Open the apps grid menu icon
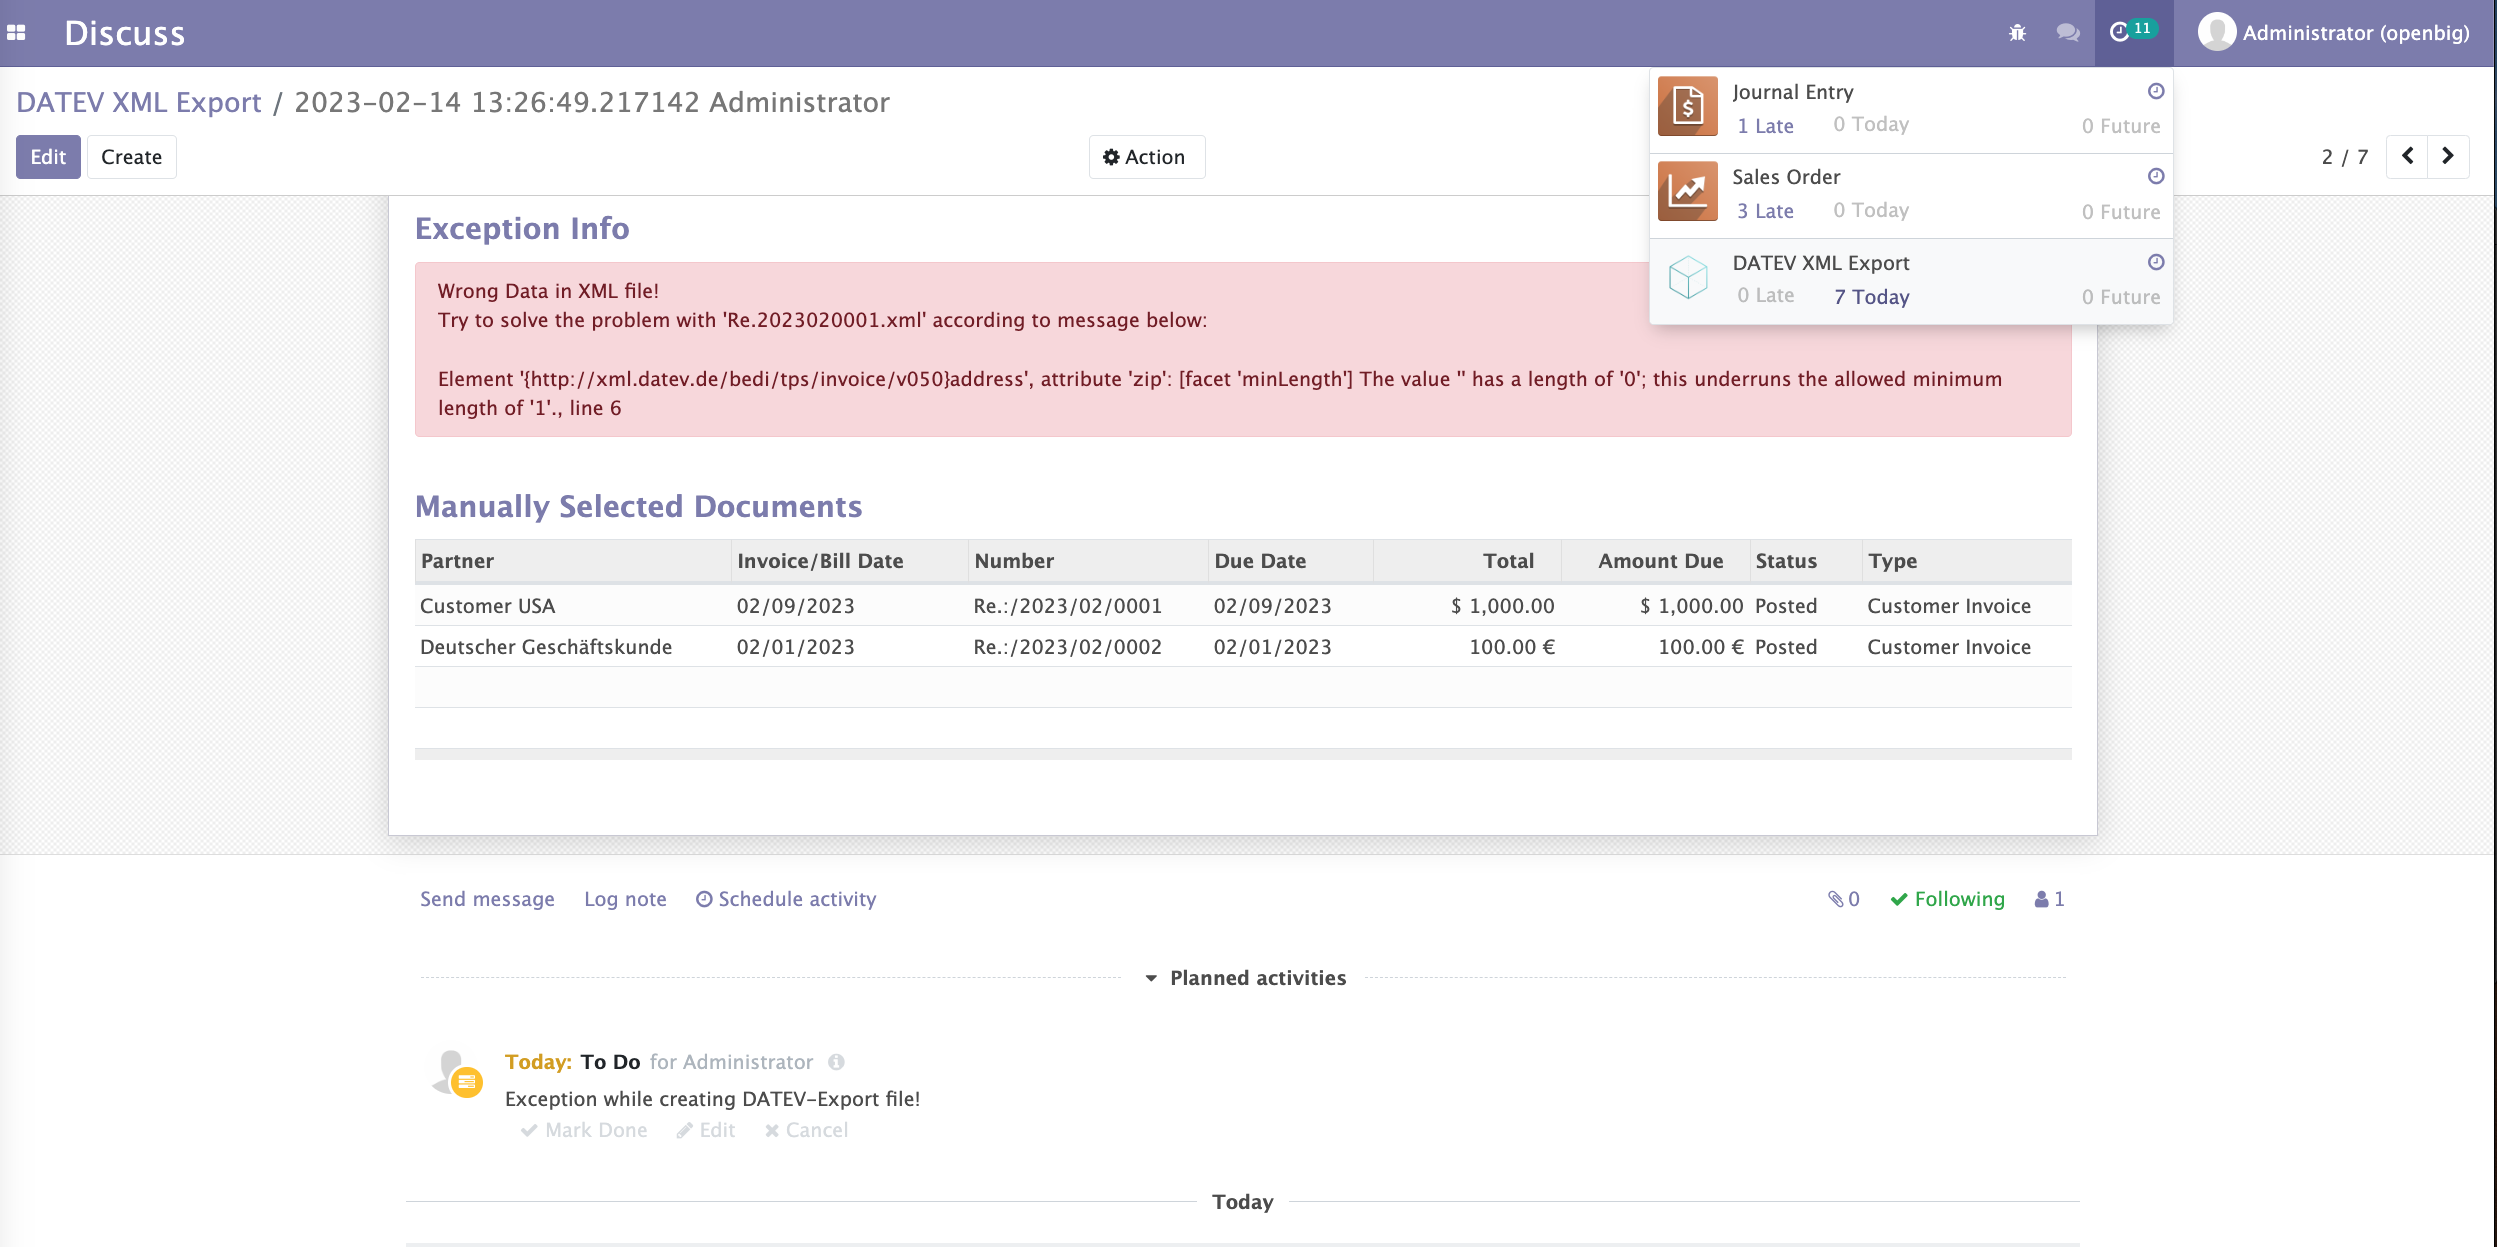Viewport: 2497px width, 1247px height. click(x=16, y=33)
